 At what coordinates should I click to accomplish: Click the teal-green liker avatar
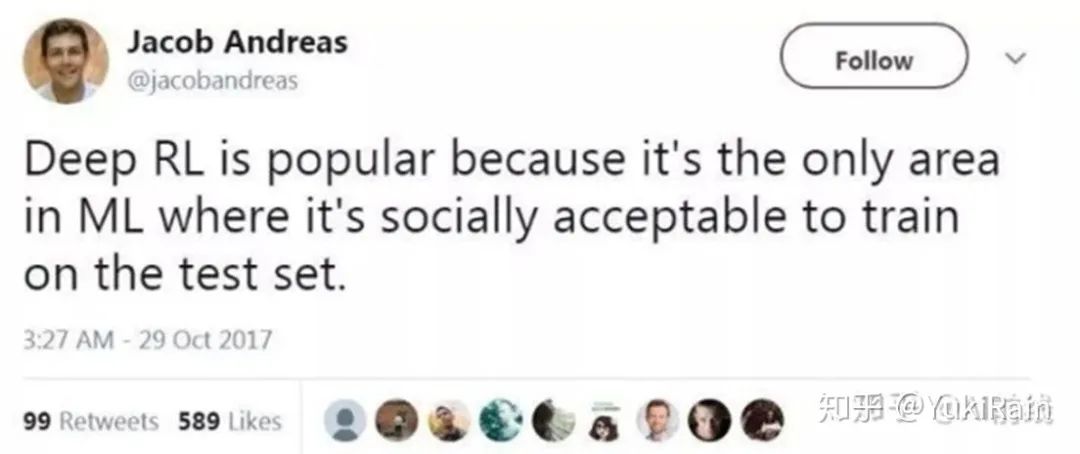(x=500, y=421)
